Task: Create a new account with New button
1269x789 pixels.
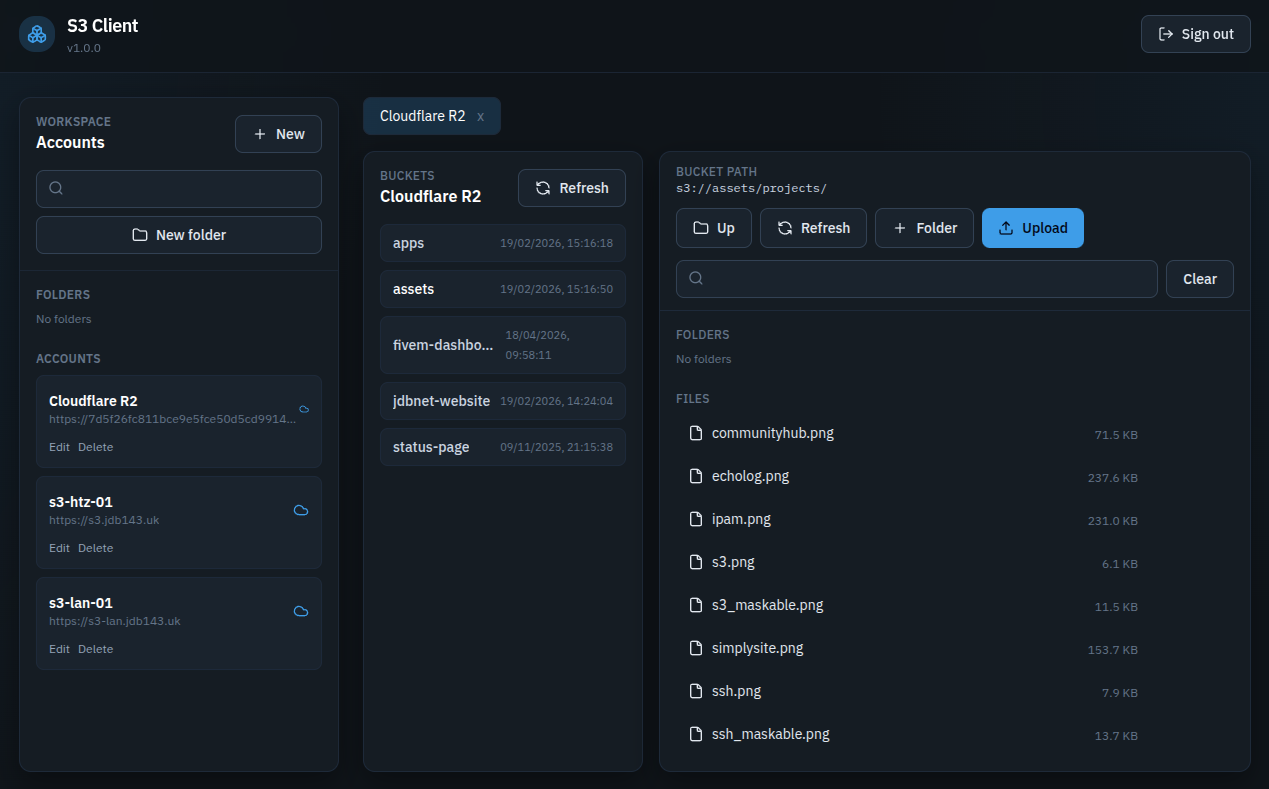Action: 278,134
